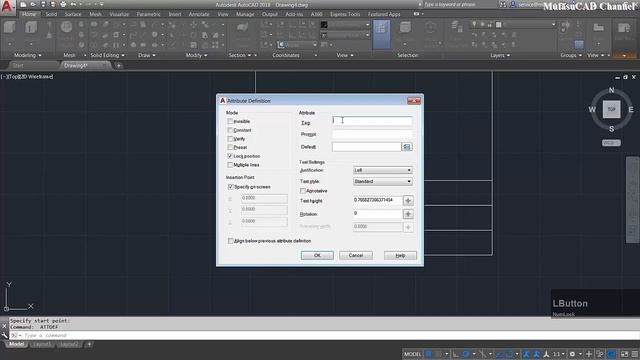Click the Save quick-access icon
This screenshot has width=640, height=360.
click(x=43, y=4)
